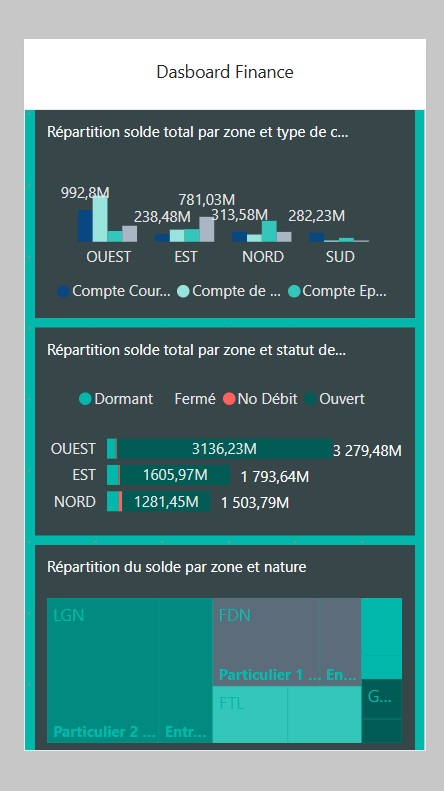The image size is (444, 791).
Task: Select the dark green G... treemap tile
Action: click(x=382, y=699)
